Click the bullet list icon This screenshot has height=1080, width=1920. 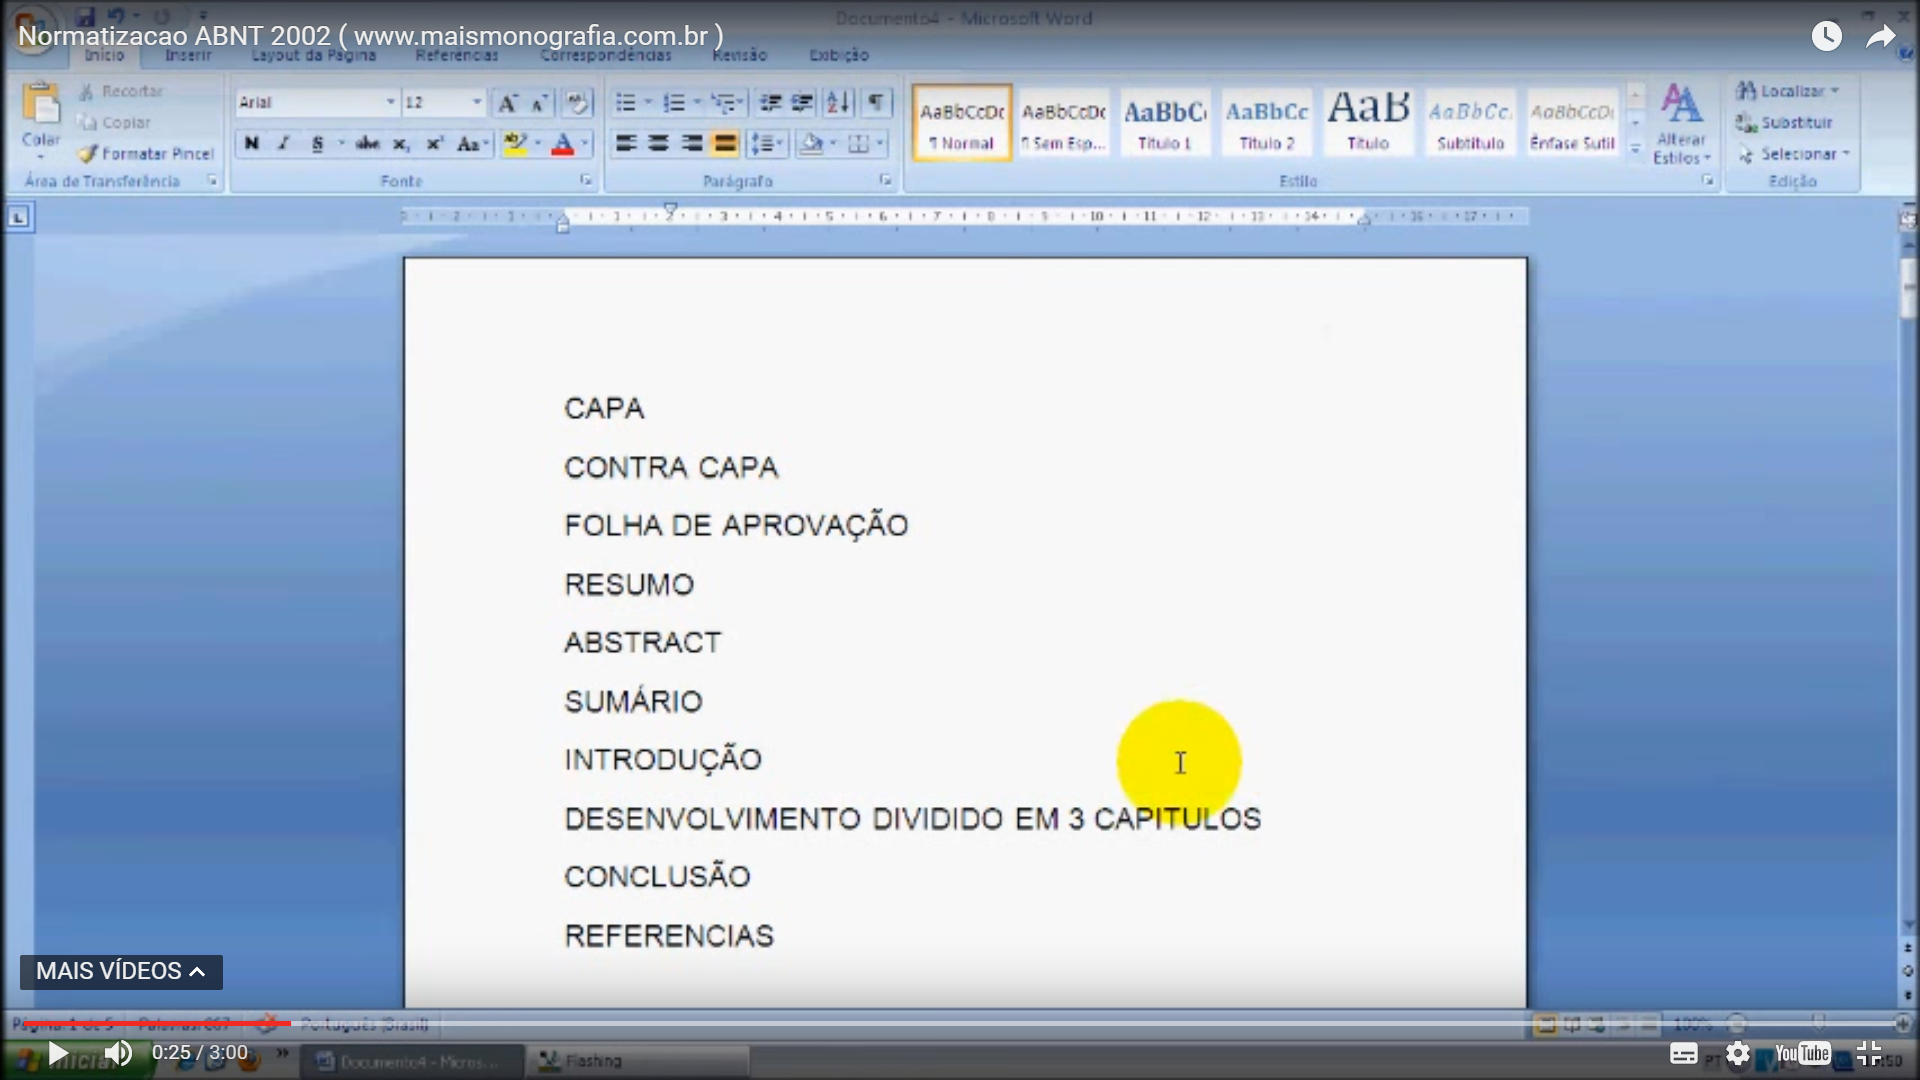(626, 103)
